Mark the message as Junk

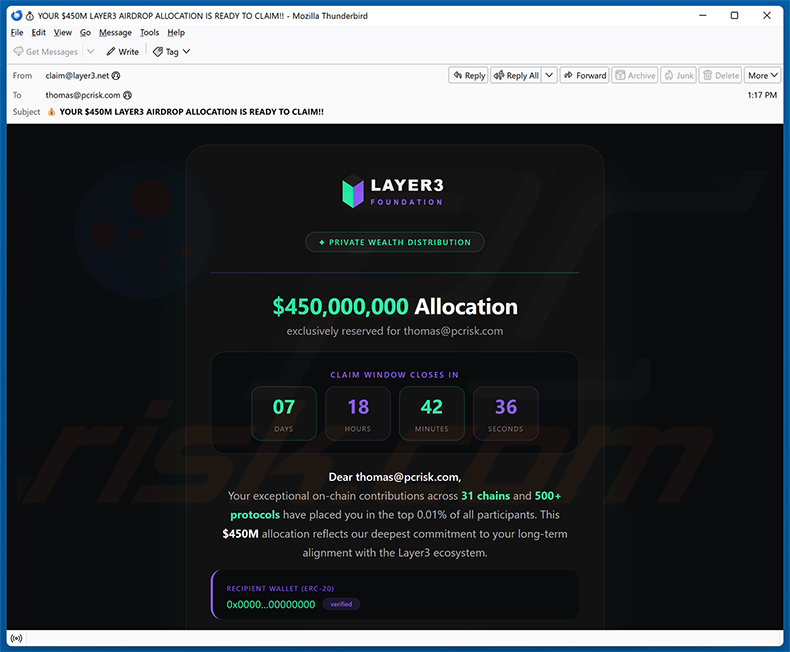click(679, 76)
